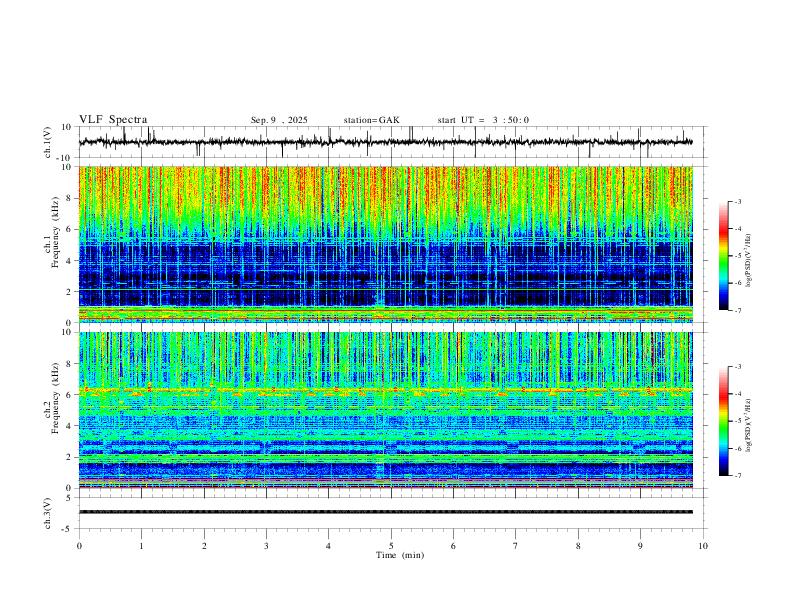This screenshot has width=792, height=612.
Task: Click the ch.2 spectrogram "6" kHz tick label
Action: [69, 394]
